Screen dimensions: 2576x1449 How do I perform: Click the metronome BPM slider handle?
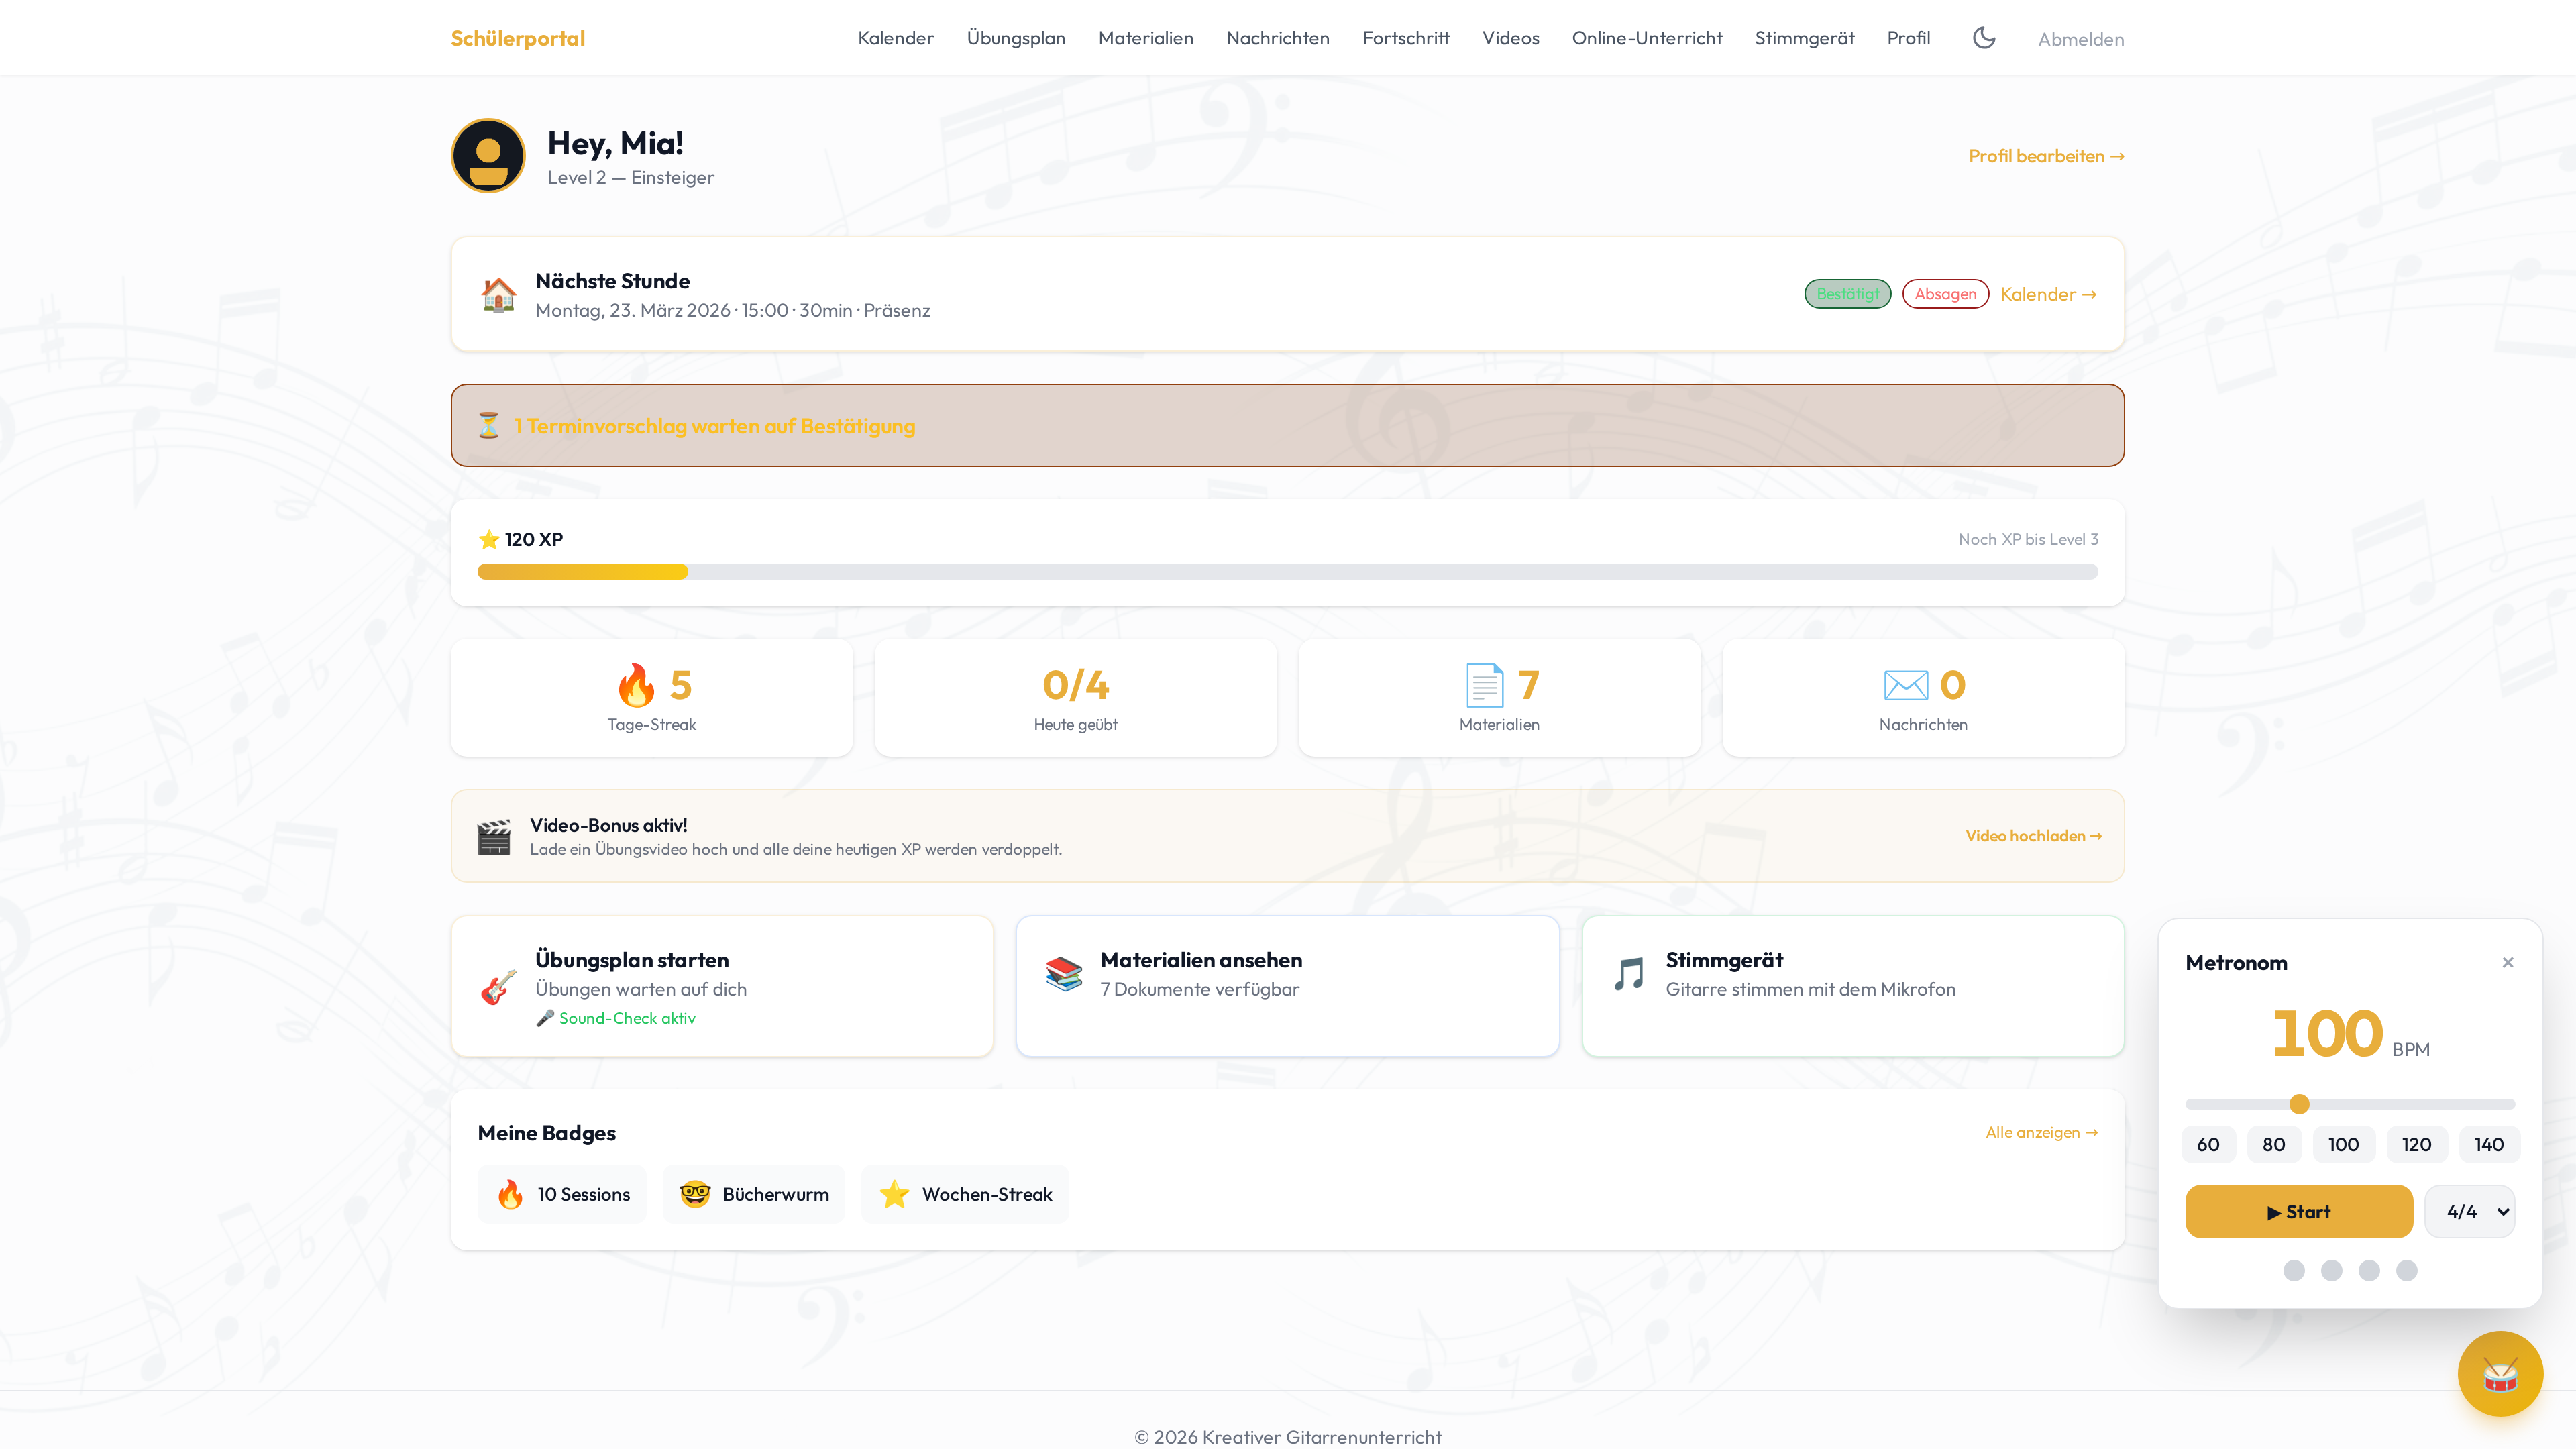point(2299,1104)
